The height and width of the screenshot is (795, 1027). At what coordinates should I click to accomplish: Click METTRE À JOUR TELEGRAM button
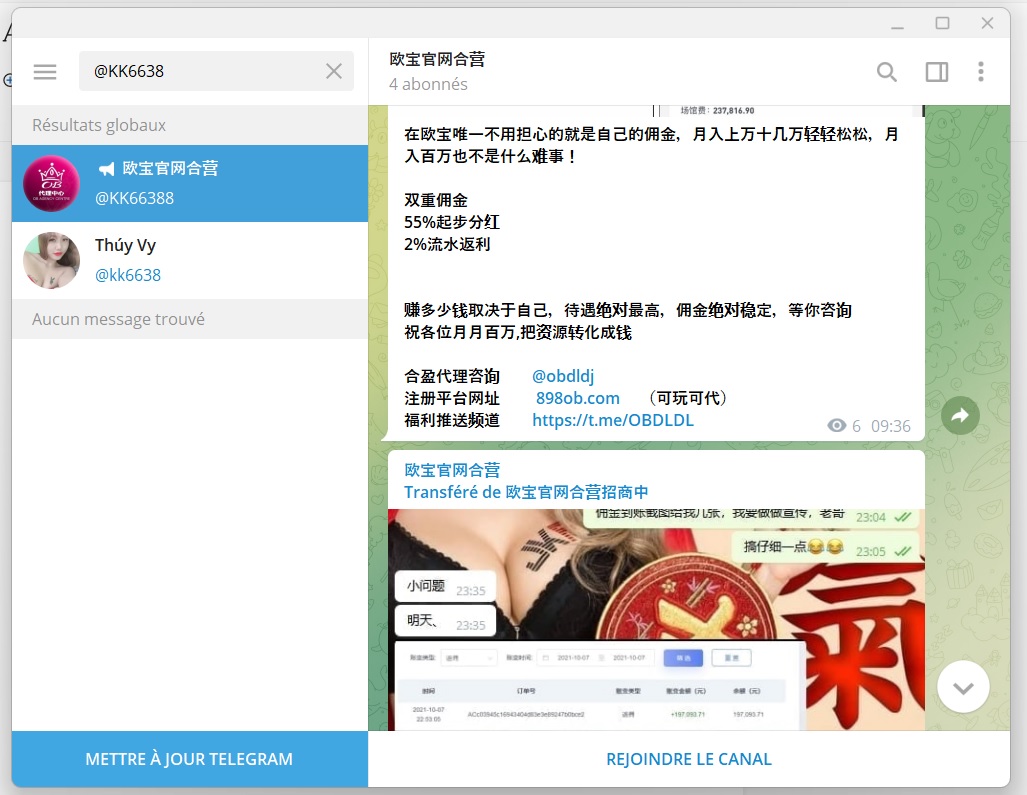(190, 759)
